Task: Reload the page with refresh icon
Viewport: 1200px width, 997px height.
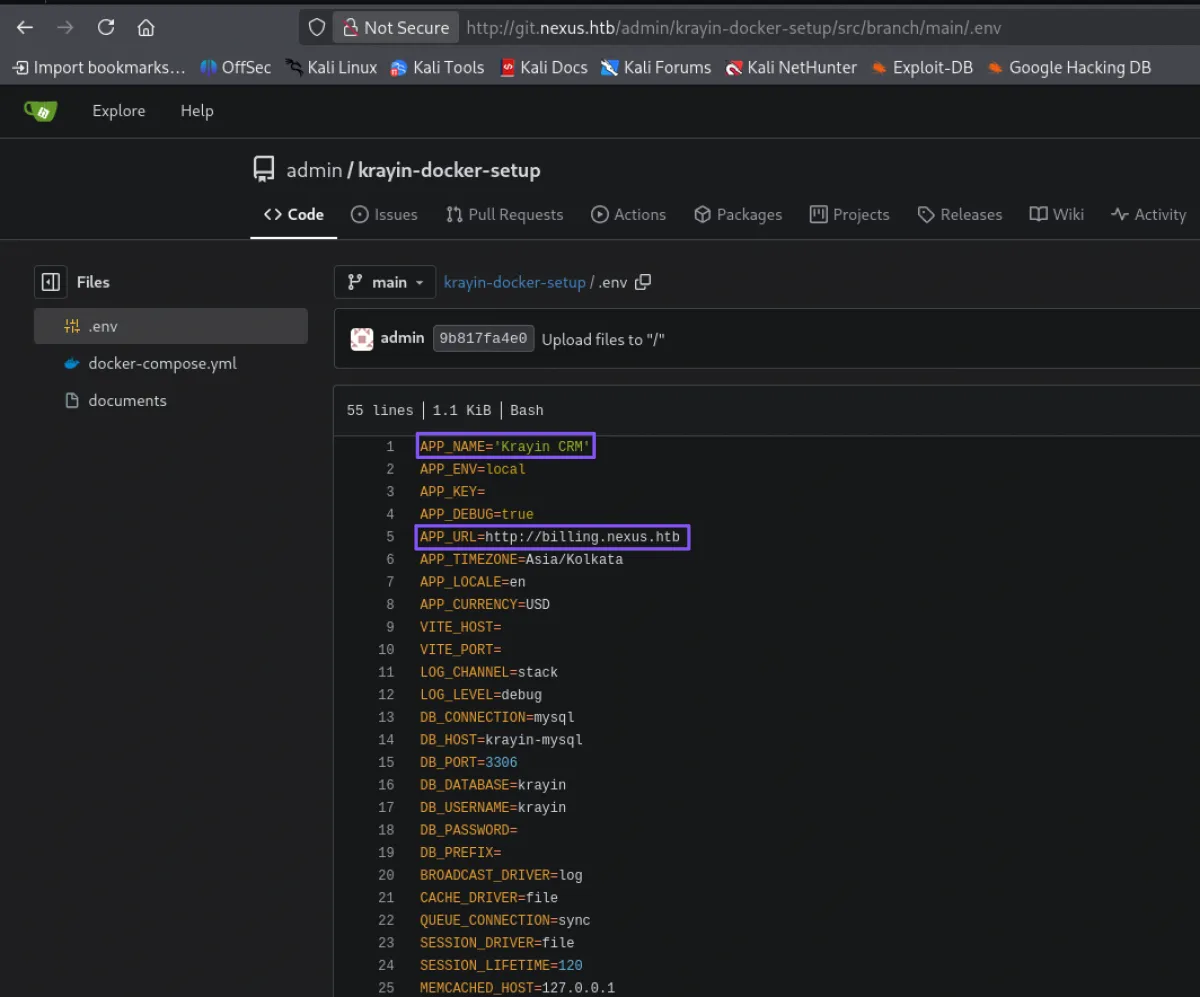Action: (106, 27)
